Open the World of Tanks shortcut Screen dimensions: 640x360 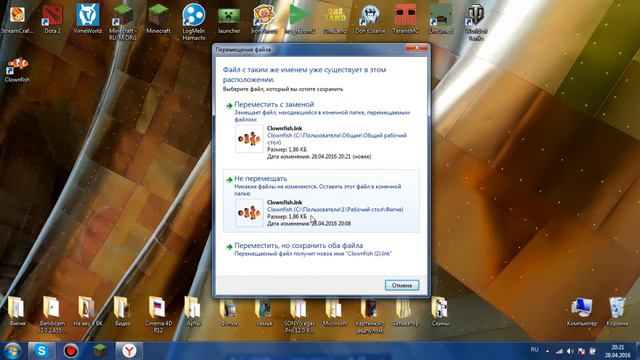(476, 21)
